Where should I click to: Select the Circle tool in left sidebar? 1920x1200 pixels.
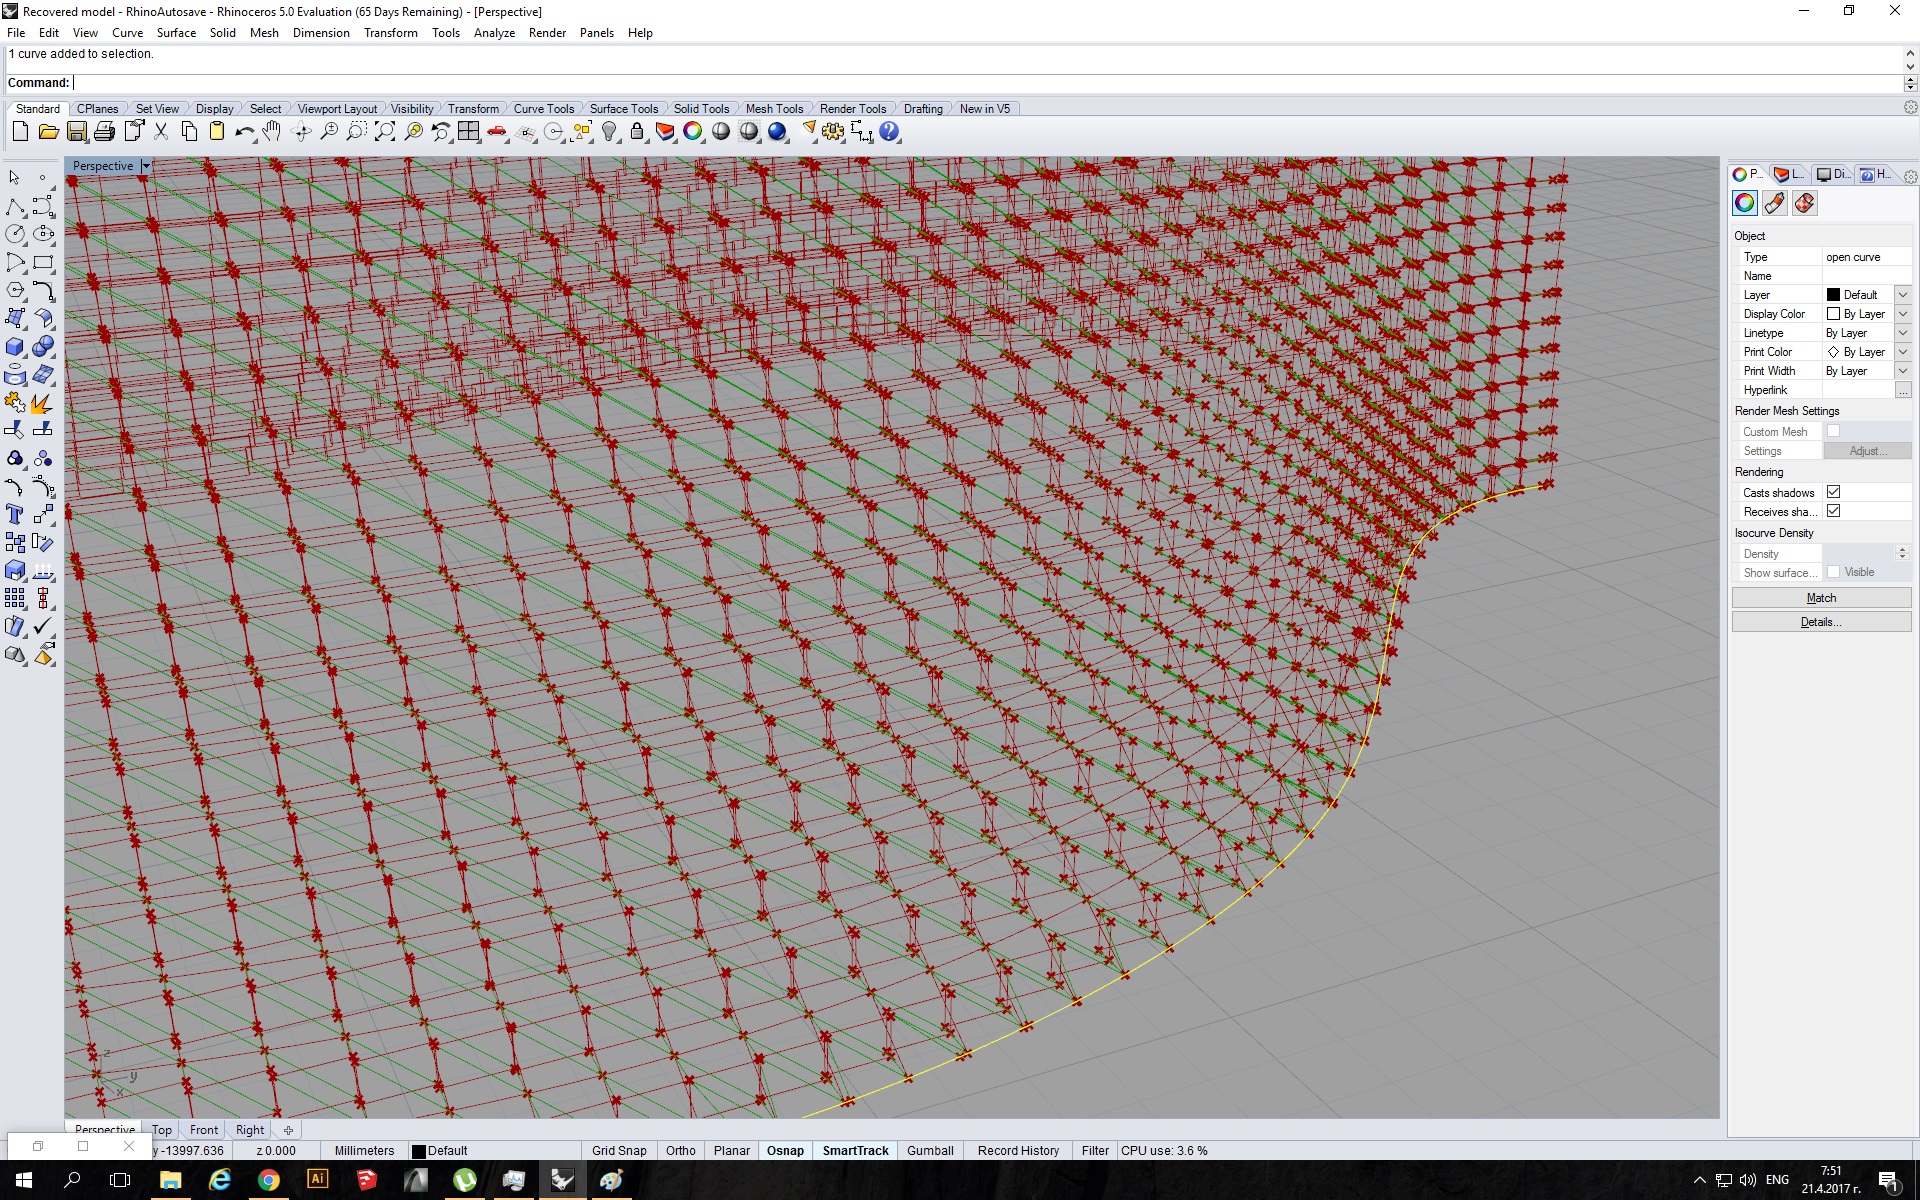[x=15, y=234]
